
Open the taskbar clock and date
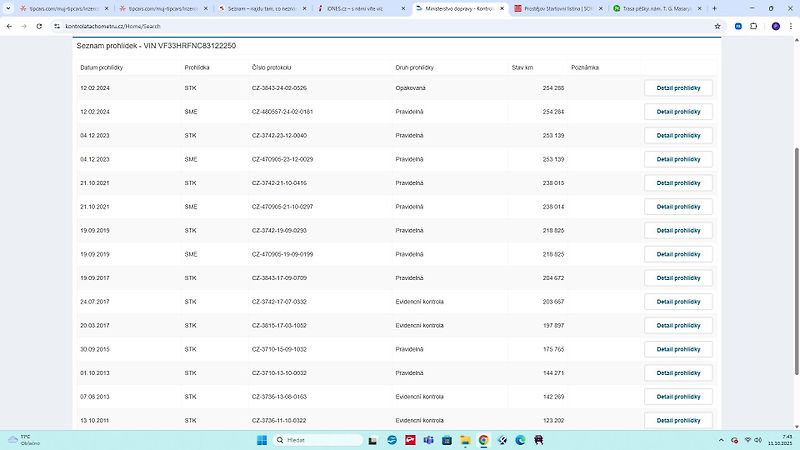pyautogui.click(x=780, y=440)
